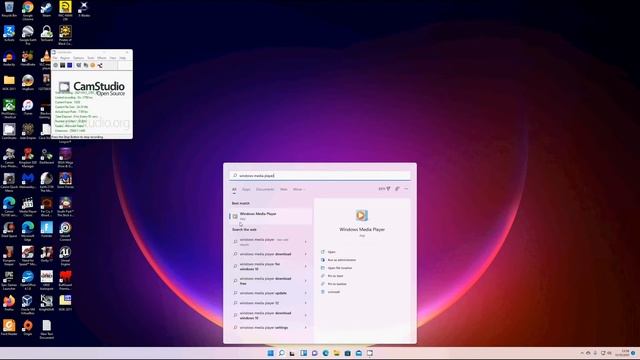This screenshot has height=360, width=640.
Task: Open Firefox desktop shortcut
Action: [x=9, y=303]
